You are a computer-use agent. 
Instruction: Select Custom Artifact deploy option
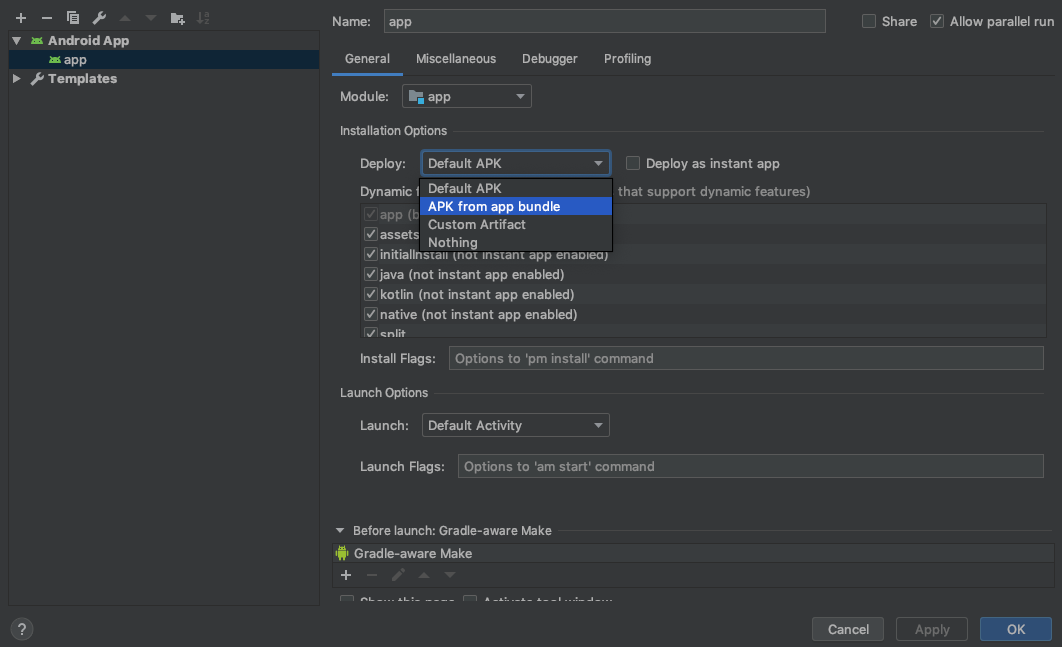(477, 224)
